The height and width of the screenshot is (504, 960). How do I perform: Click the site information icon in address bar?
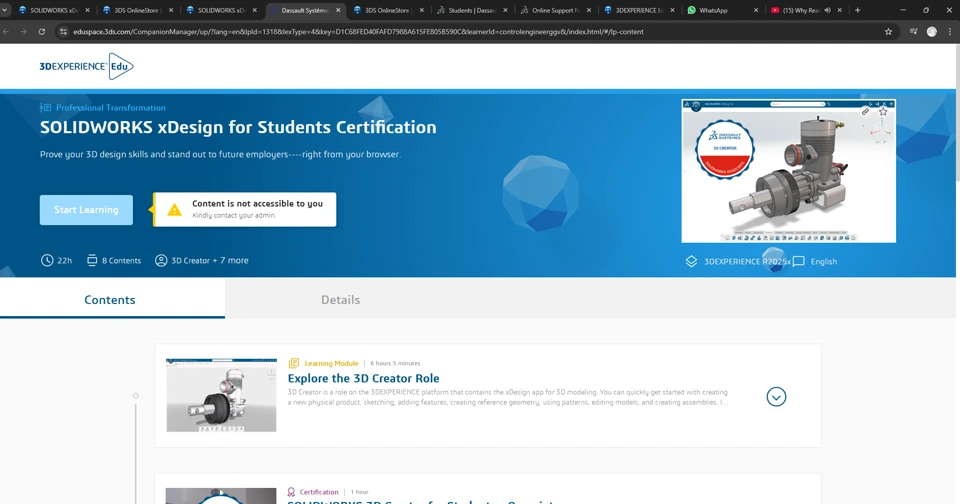pyautogui.click(x=63, y=32)
